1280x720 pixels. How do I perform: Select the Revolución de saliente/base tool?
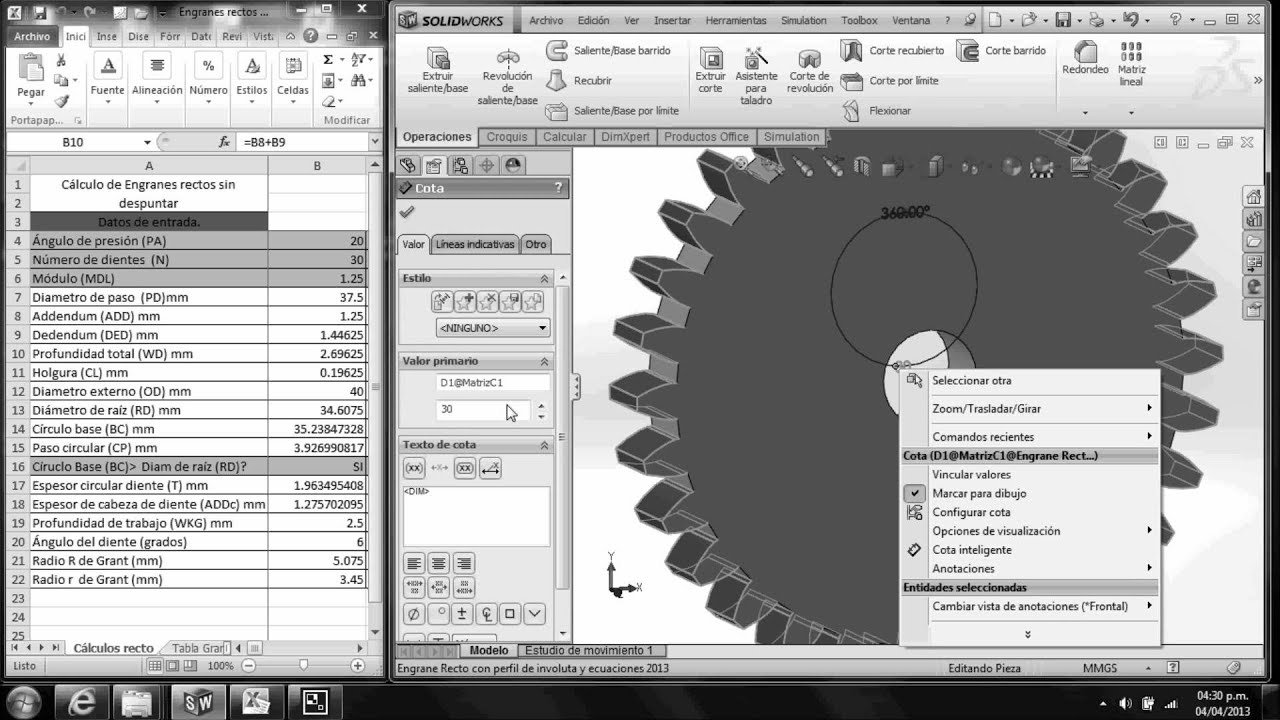pos(508,76)
